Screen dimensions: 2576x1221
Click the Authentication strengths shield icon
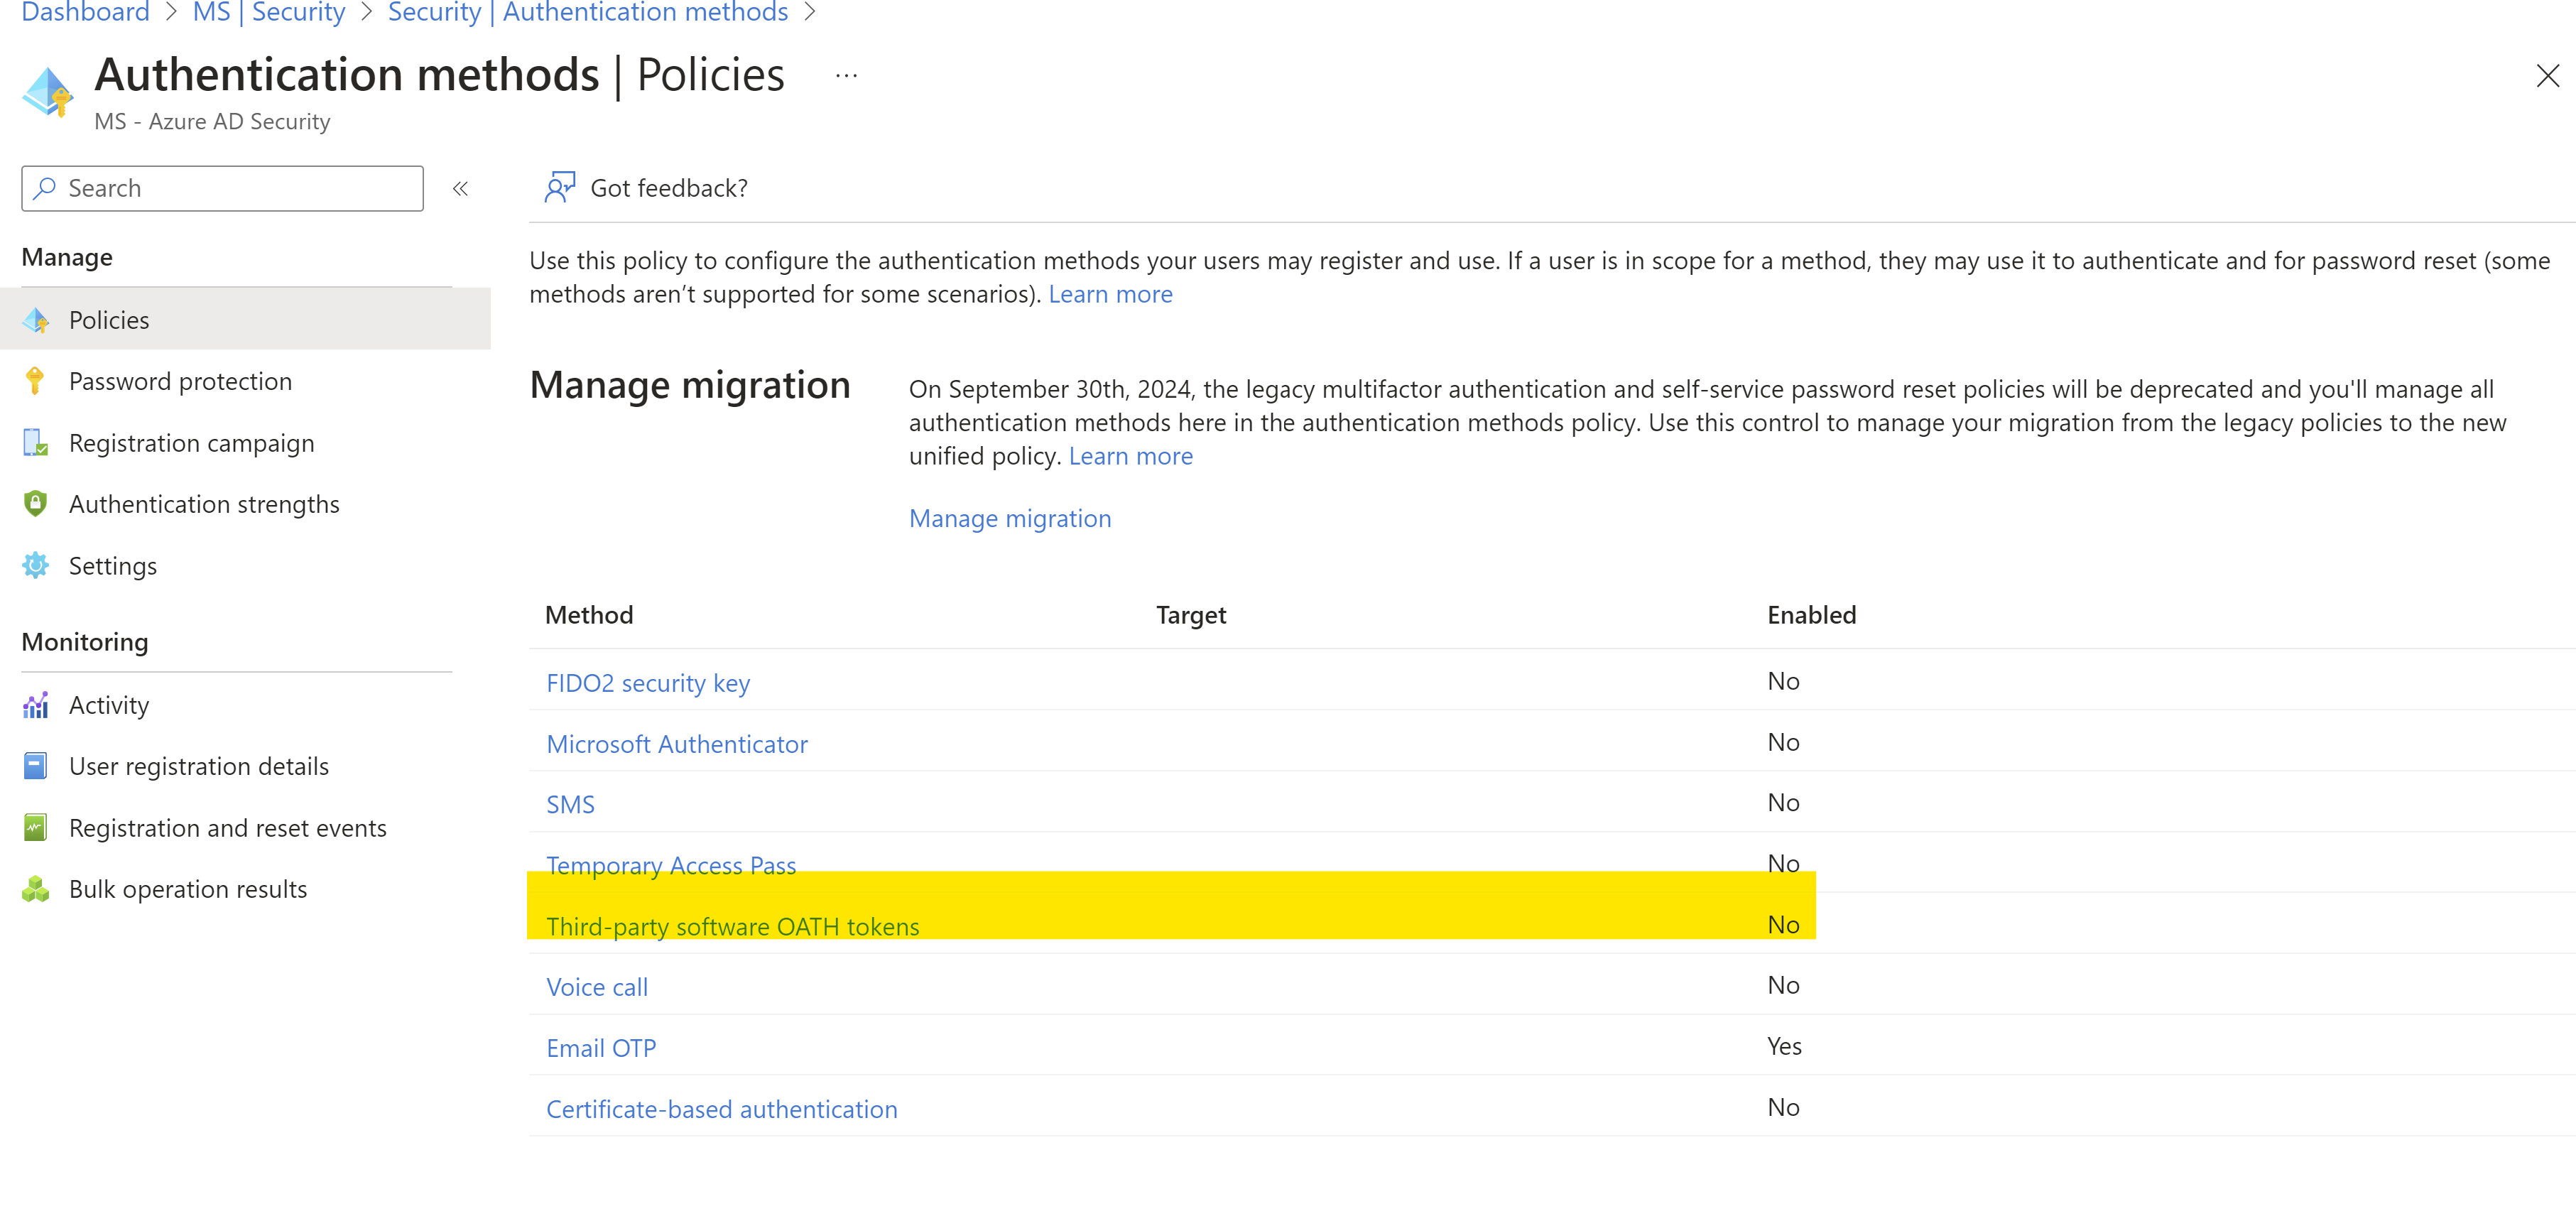(35, 504)
